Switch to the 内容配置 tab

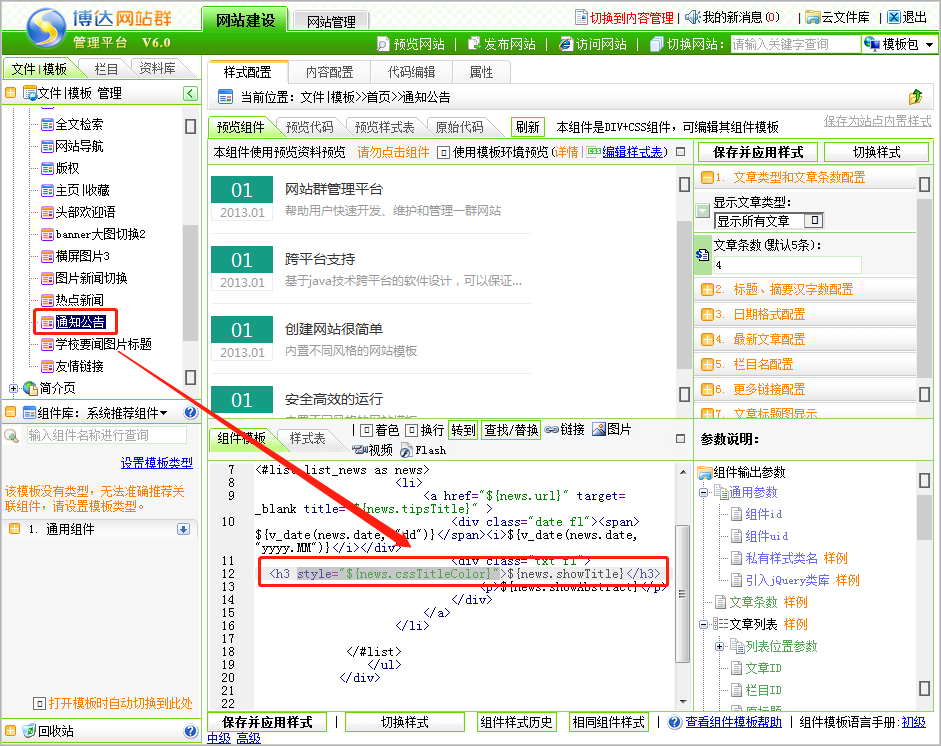point(329,72)
